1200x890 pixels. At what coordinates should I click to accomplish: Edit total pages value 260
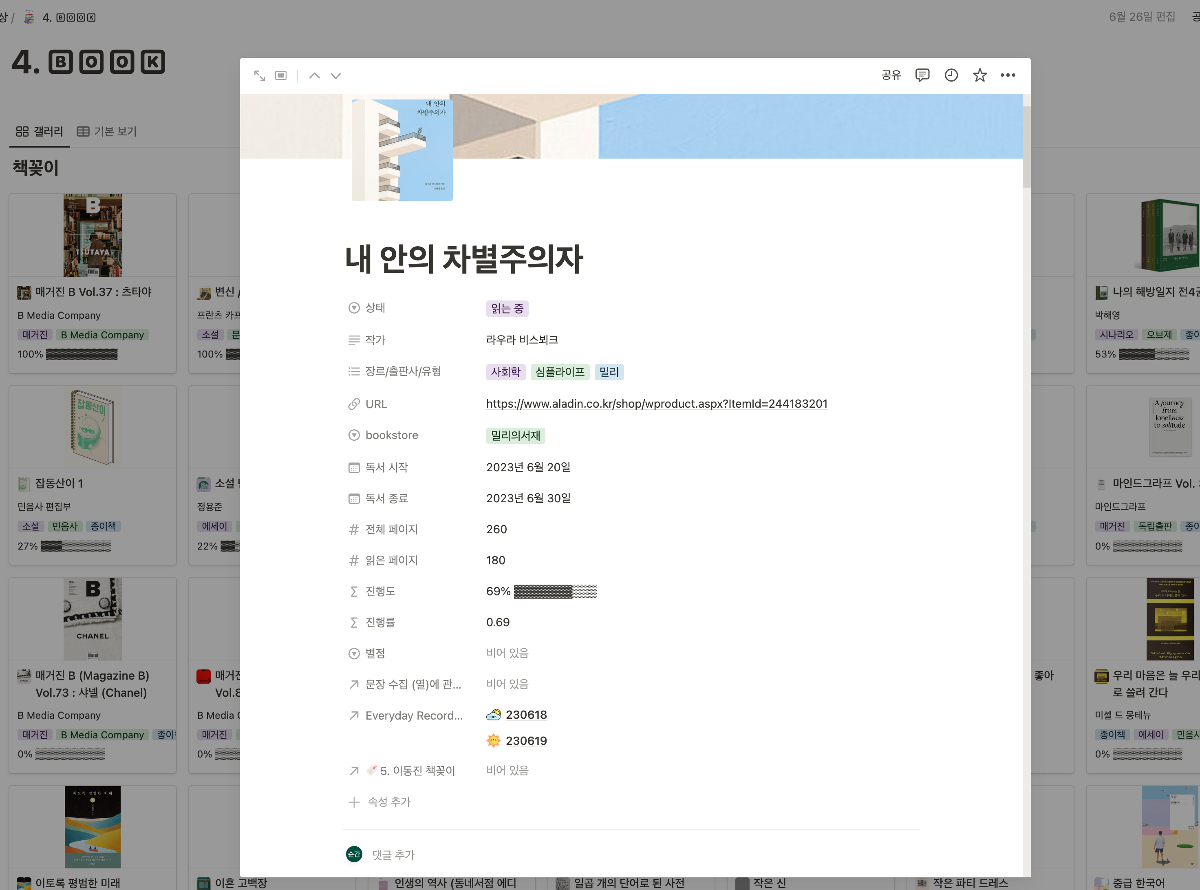(496, 529)
